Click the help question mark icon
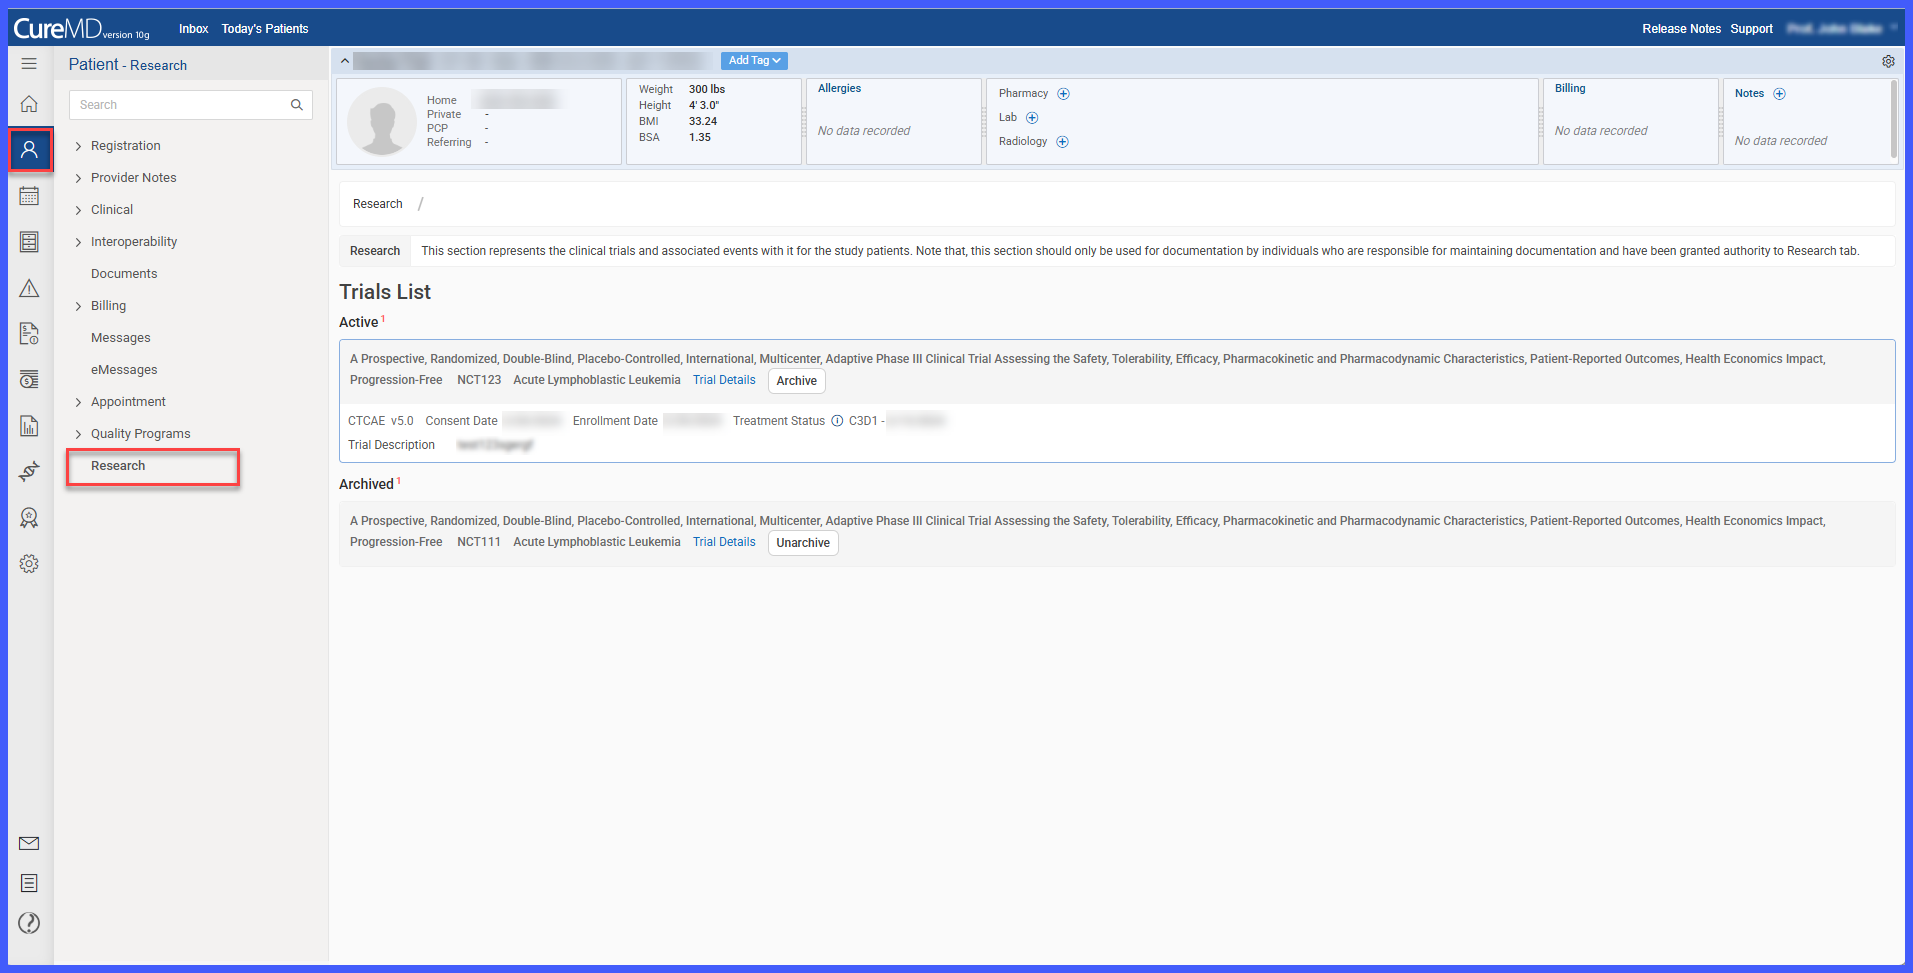Image resolution: width=1913 pixels, height=973 pixels. (29, 923)
